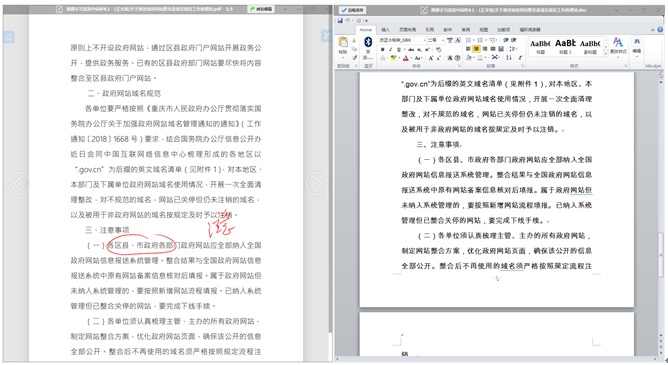Open the font size dropdown
Screen dimensions: 668x365
click(x=436, y=40)
